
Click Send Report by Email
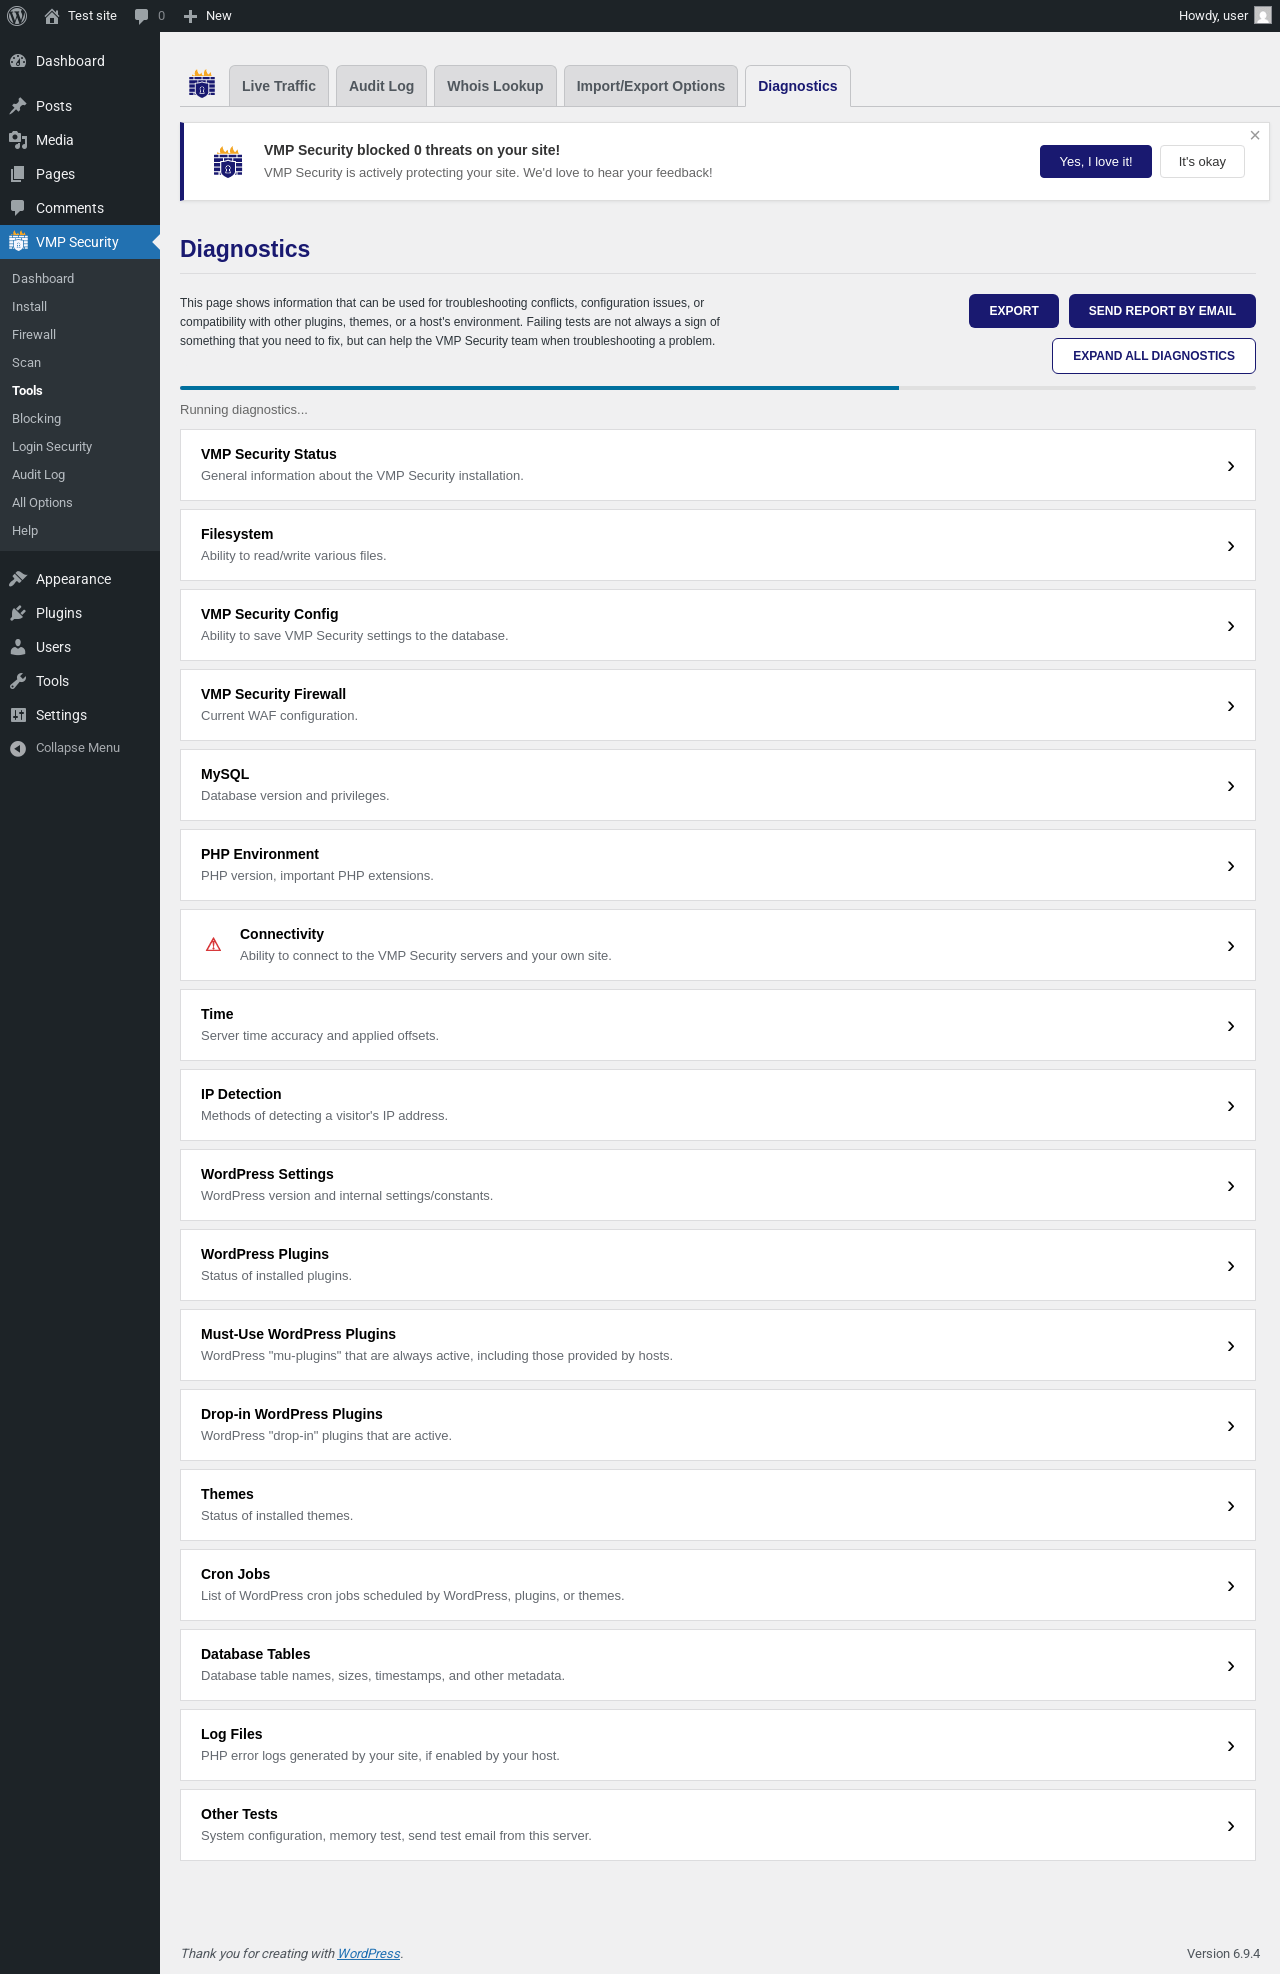1162,311
